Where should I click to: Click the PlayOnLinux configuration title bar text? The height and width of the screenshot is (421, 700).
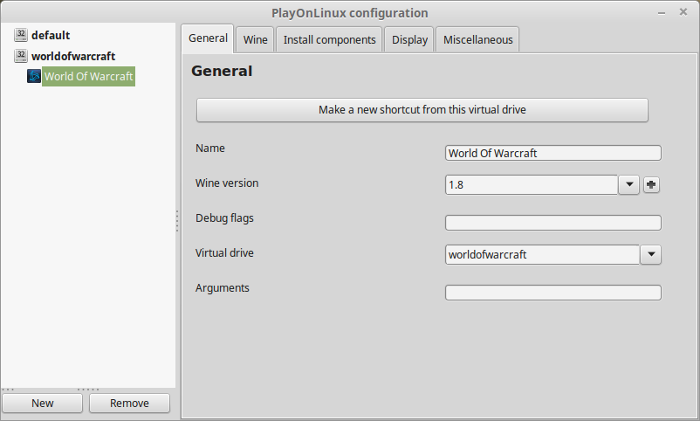pyautogui.click(x=350, y=13)
